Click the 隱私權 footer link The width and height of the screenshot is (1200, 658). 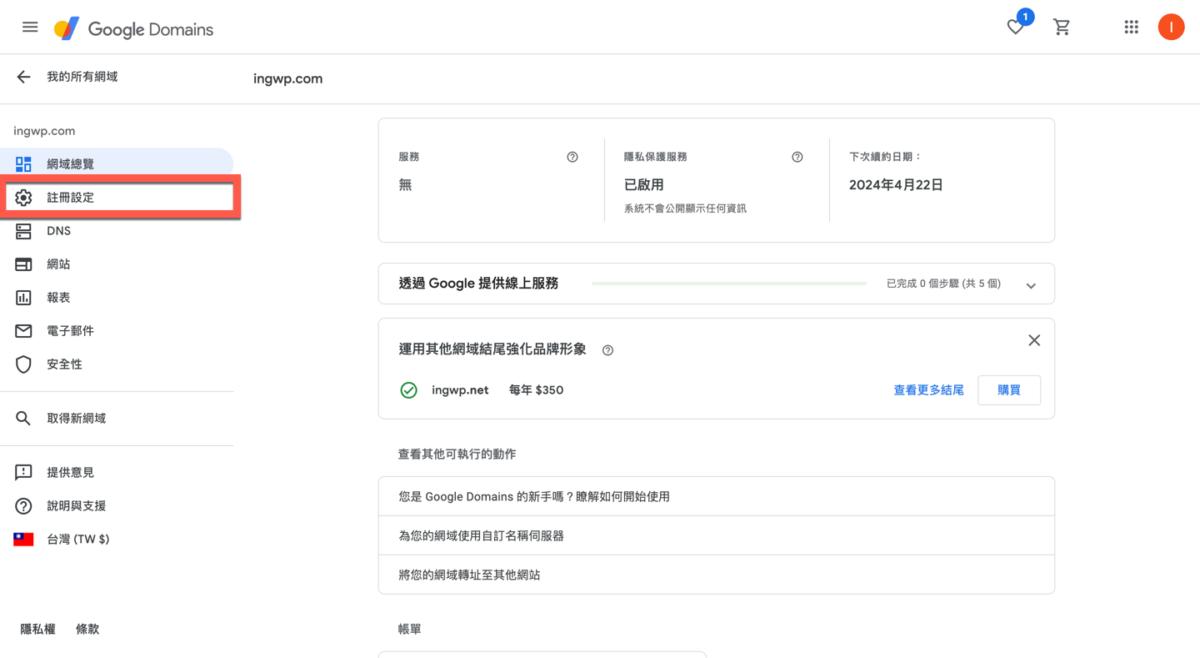click(38, 629)
